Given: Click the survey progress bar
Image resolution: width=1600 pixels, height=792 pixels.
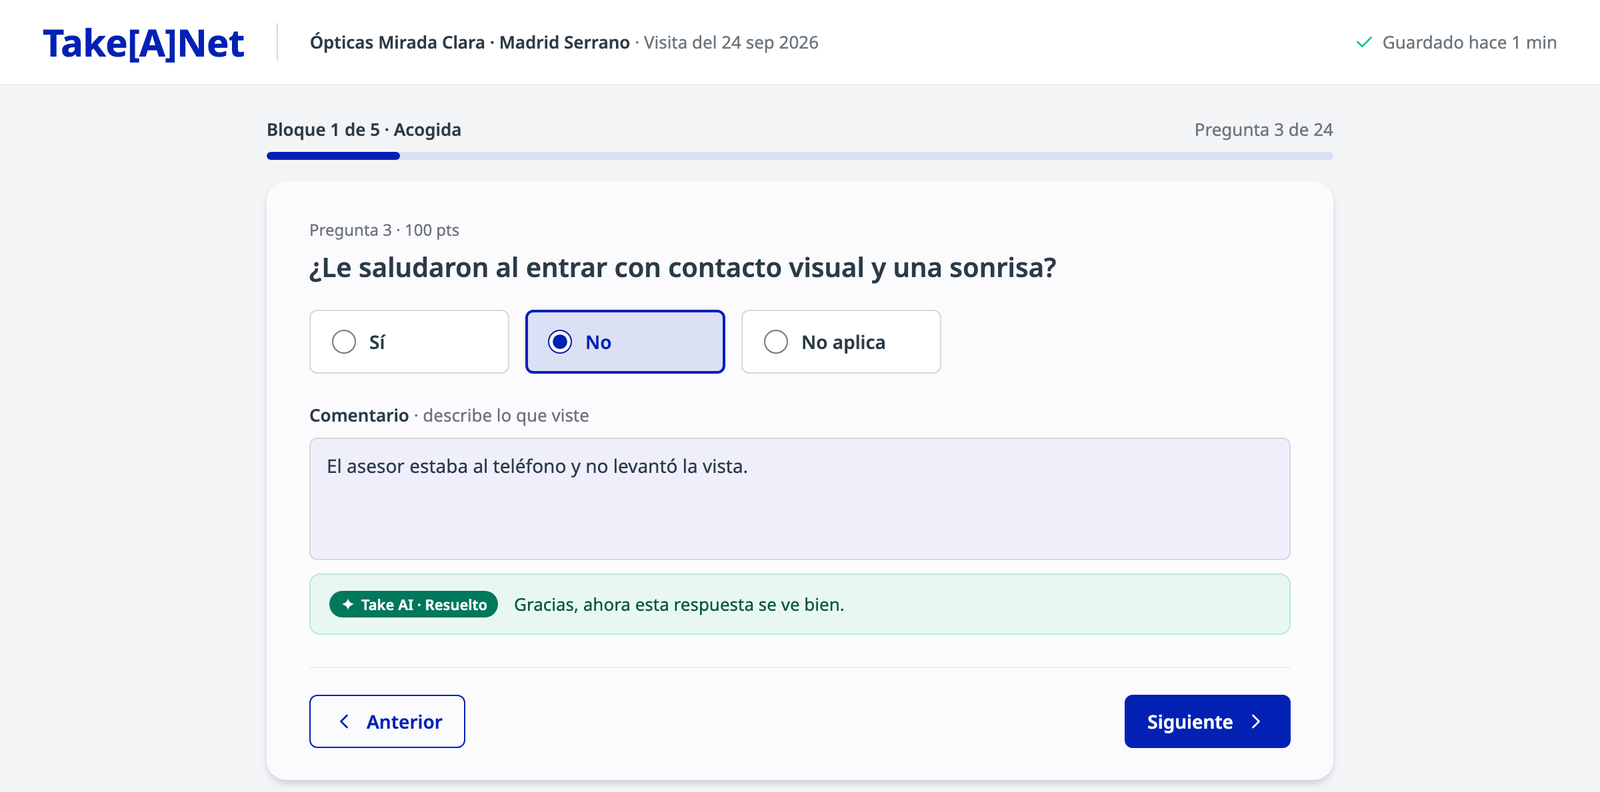Looking at the screenshot, I should (x=800, y=156).
